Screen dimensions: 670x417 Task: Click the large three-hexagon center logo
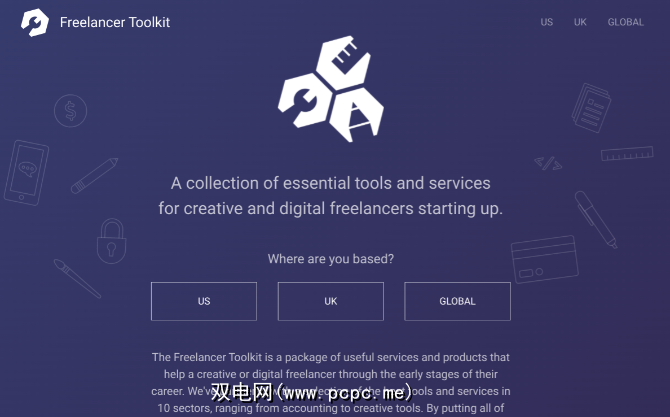[x=331, y=89]
